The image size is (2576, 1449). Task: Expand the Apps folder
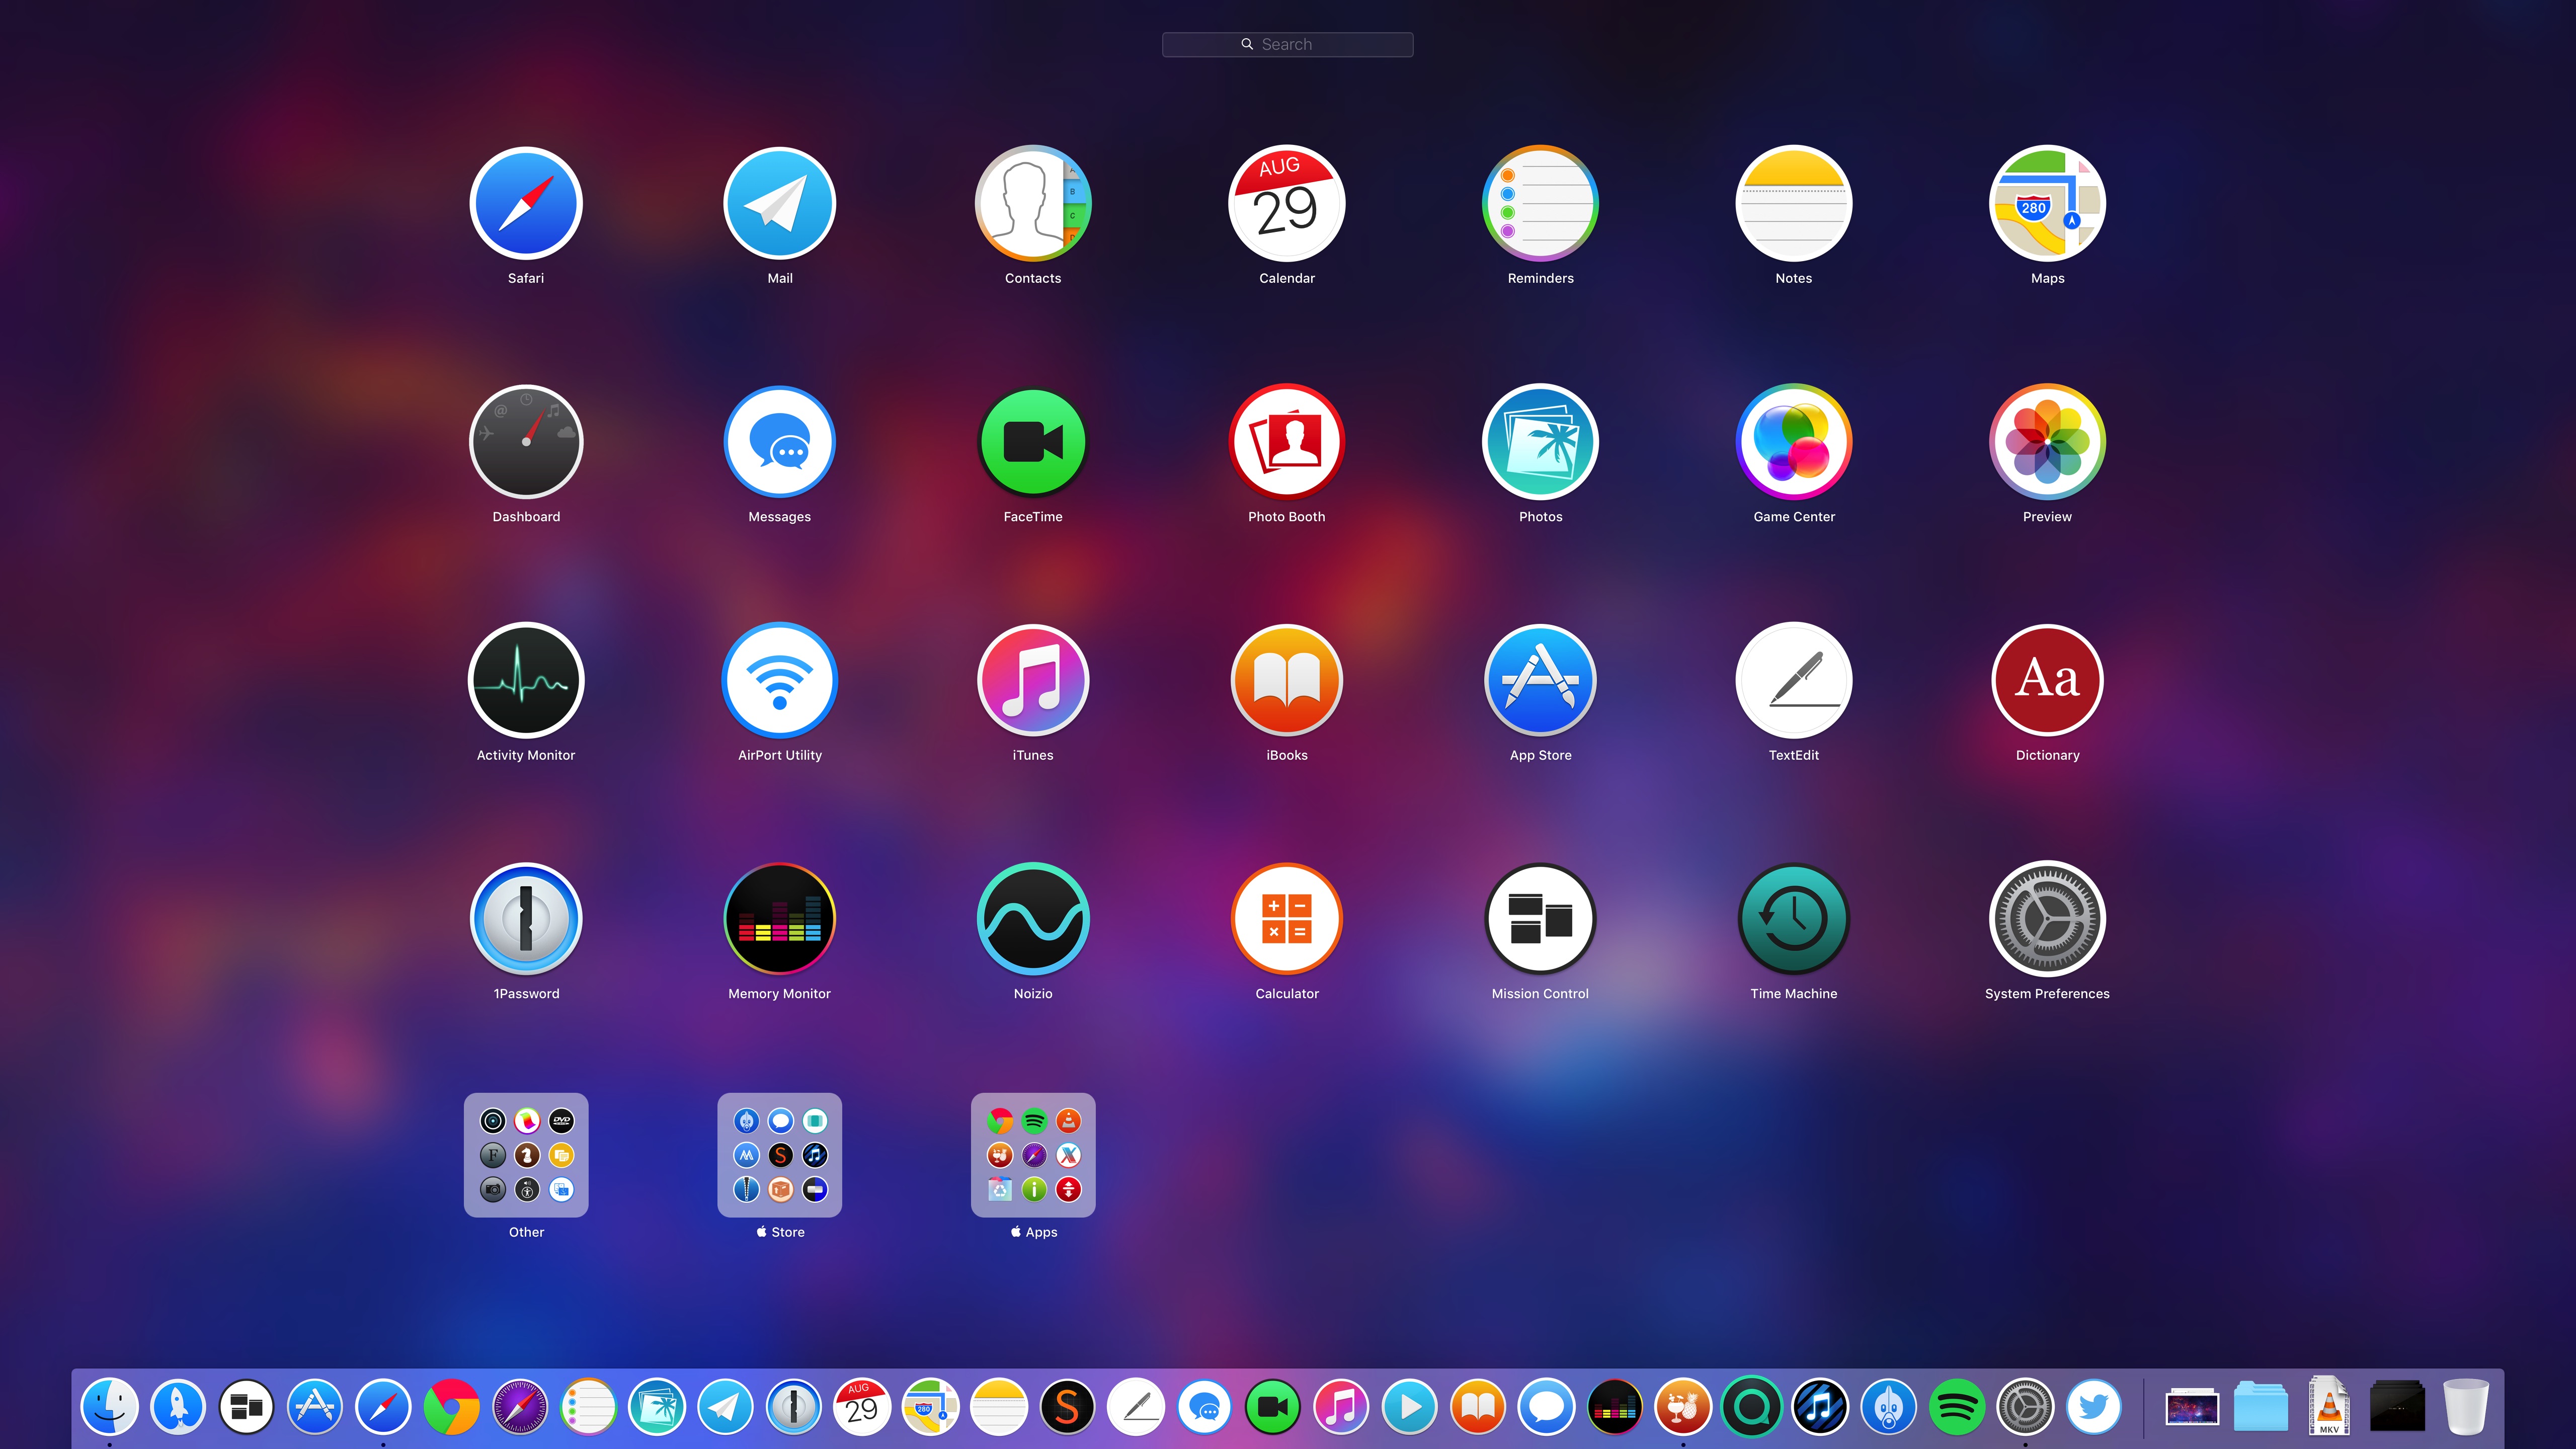click(x=1033, y=1155)
